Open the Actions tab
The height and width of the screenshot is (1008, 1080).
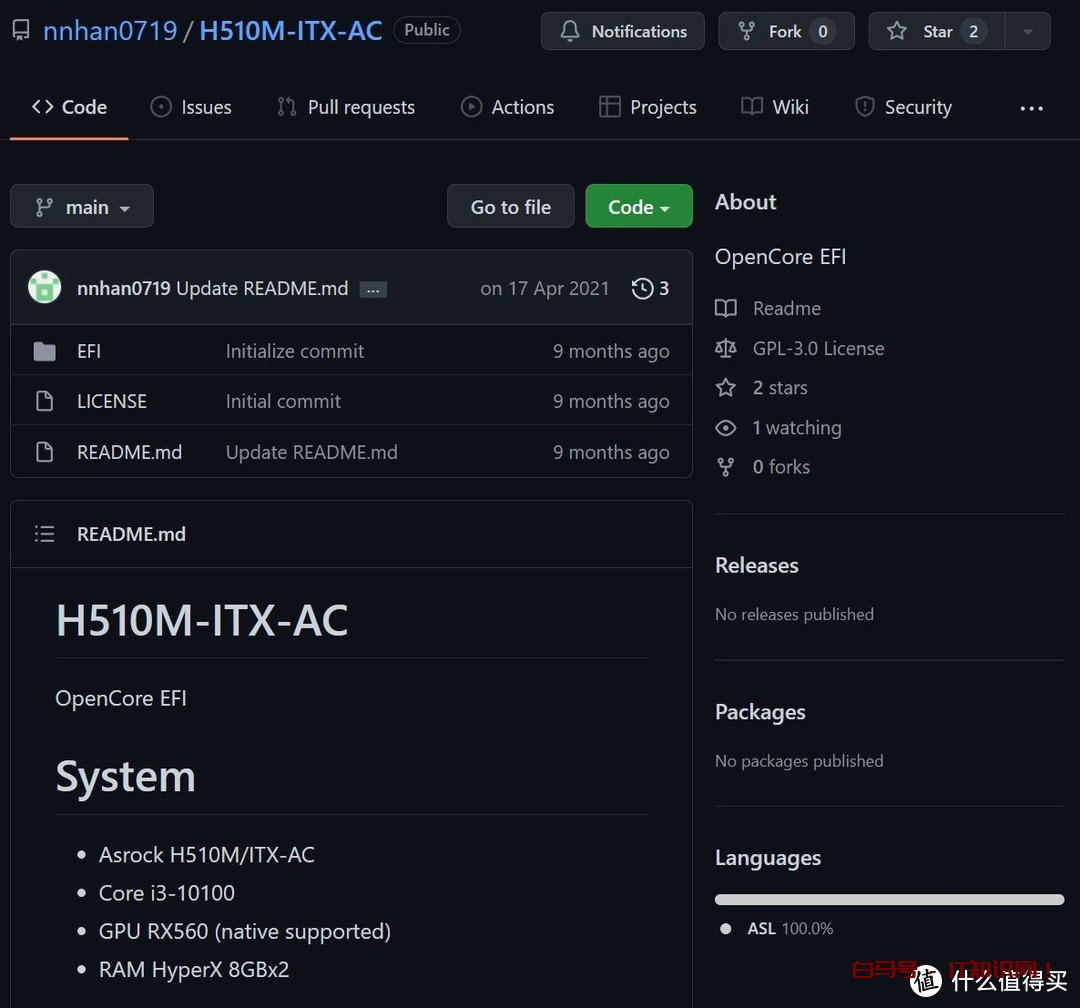pyautogui.click(x=507, y=107)
